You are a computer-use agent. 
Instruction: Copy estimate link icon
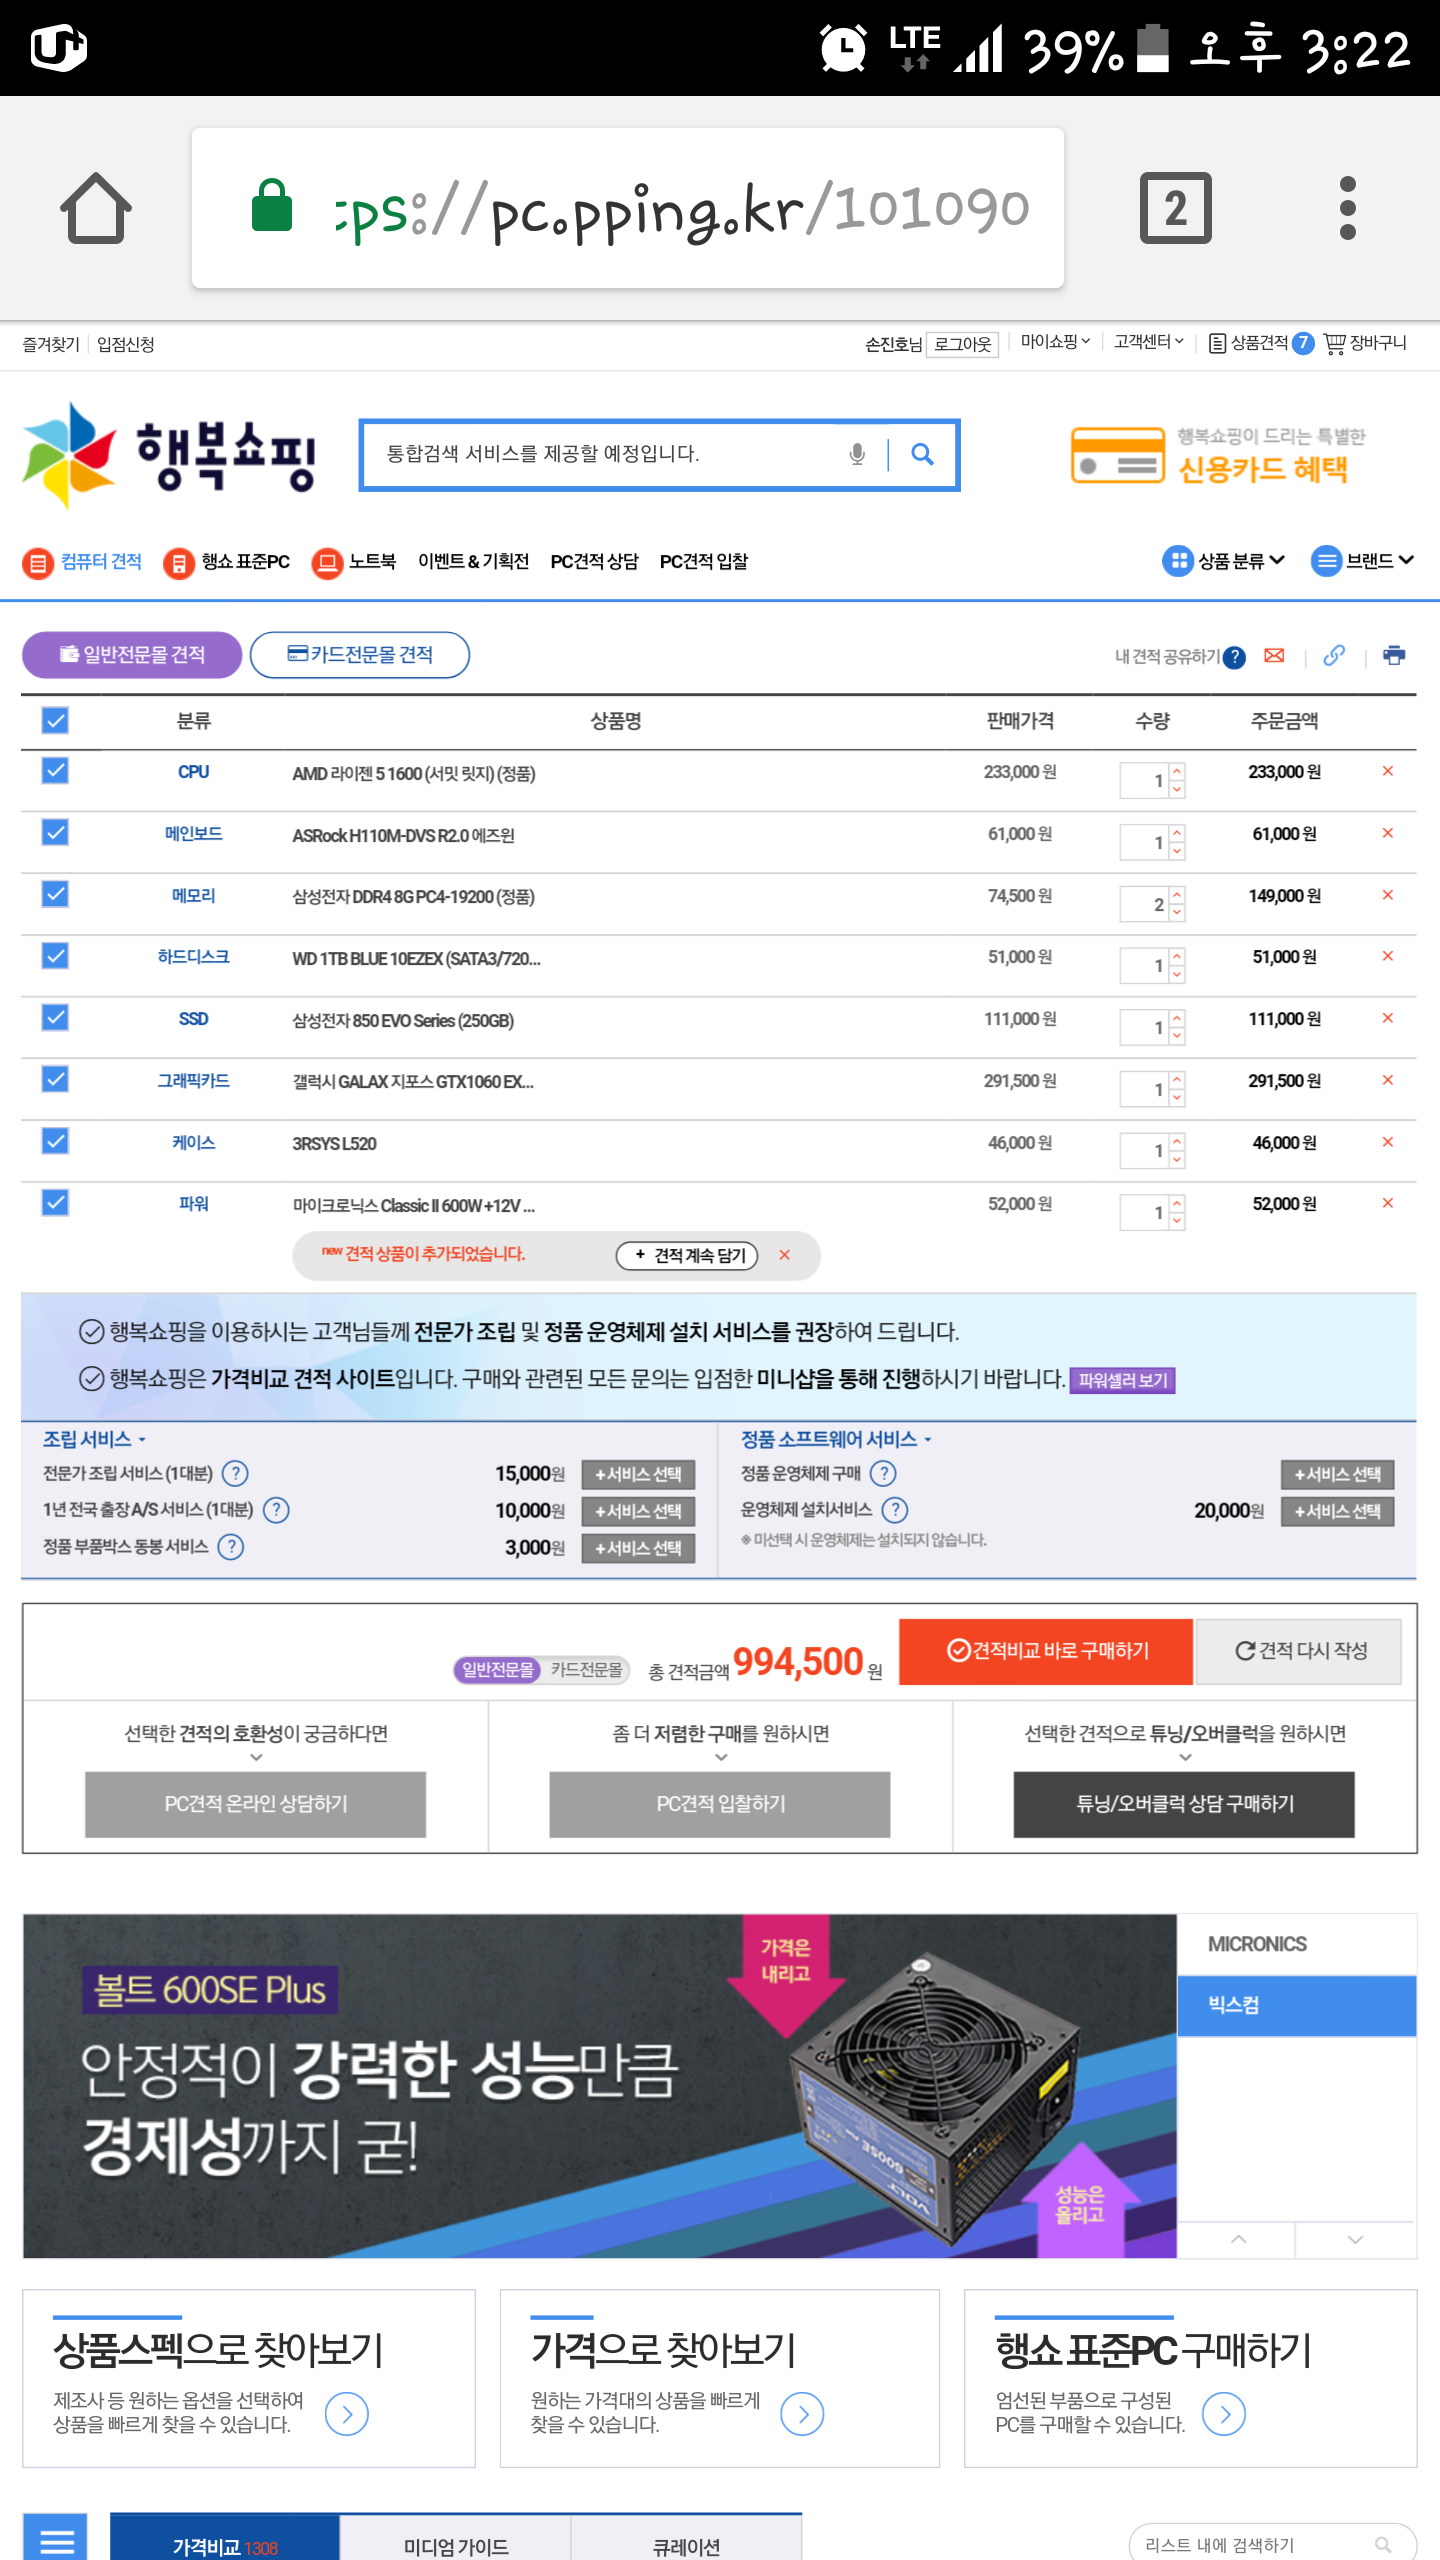click(x=1334, y=656)
